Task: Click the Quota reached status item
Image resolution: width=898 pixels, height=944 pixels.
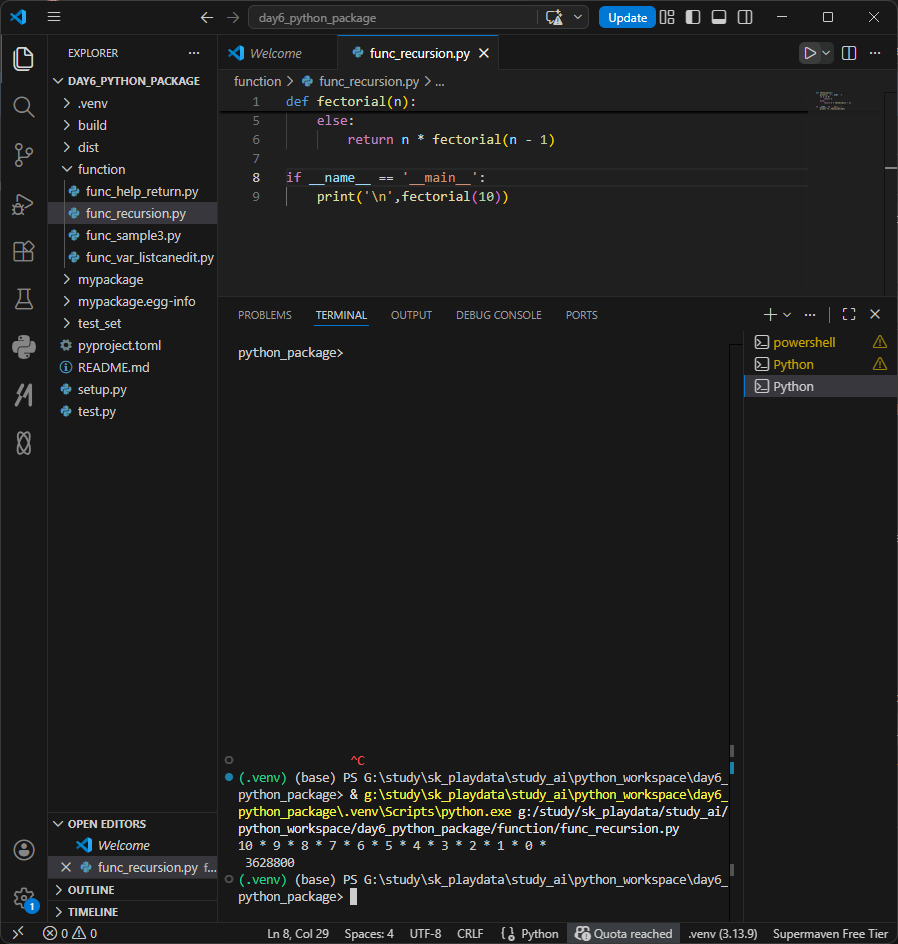Action: (624, 934)
